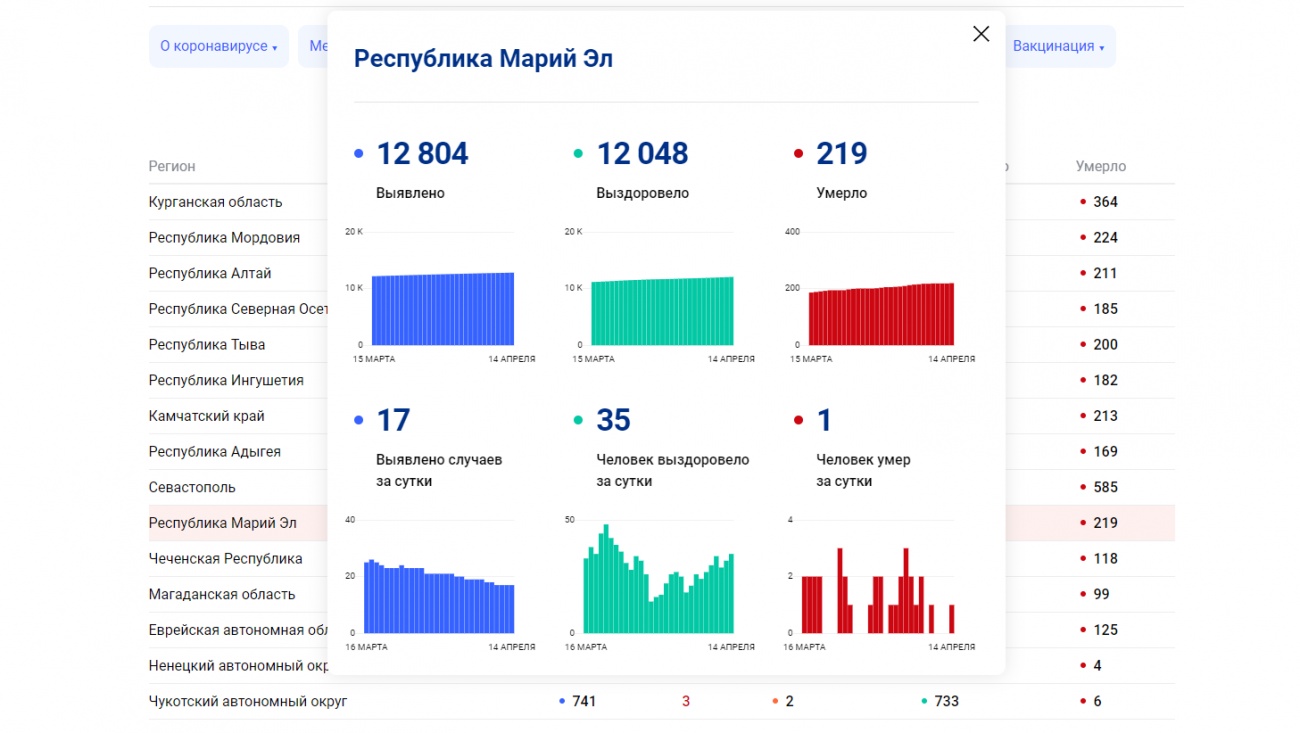Screen dimensions: 1300x733
Task: Open Чеченская Республика region details
Action: (x=225, y=559)
